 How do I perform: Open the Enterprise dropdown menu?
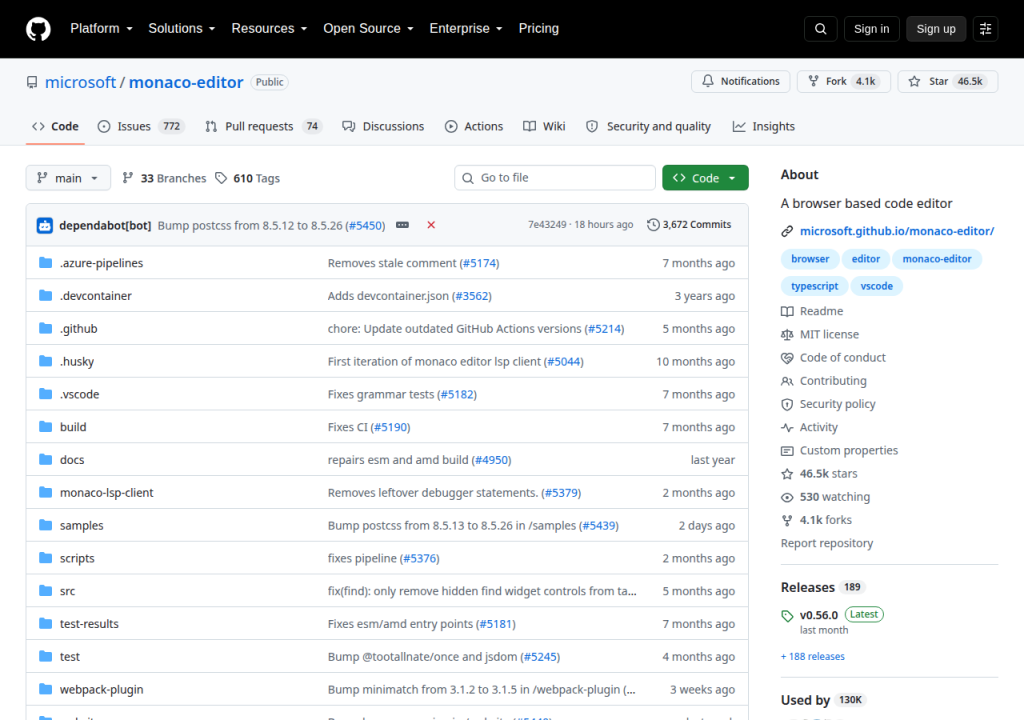click(x=466, y=29)
